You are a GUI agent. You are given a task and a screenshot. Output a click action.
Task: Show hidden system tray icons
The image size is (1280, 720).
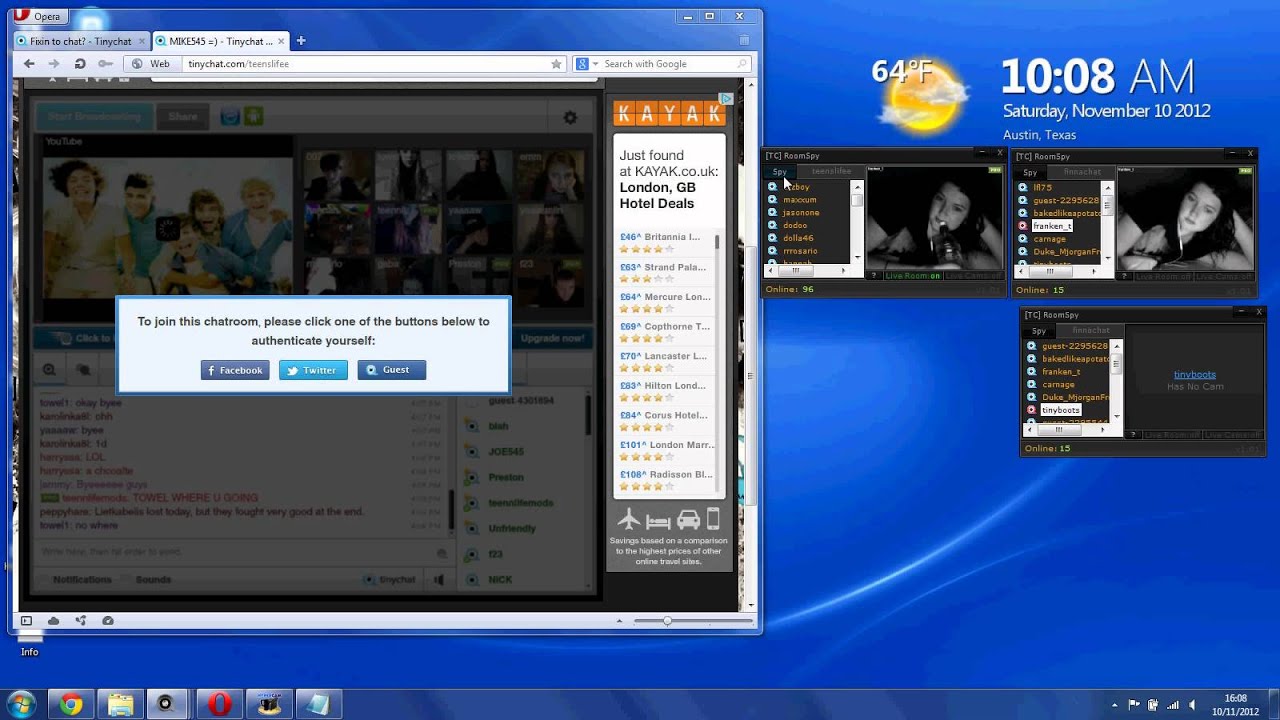point(1115,705)
